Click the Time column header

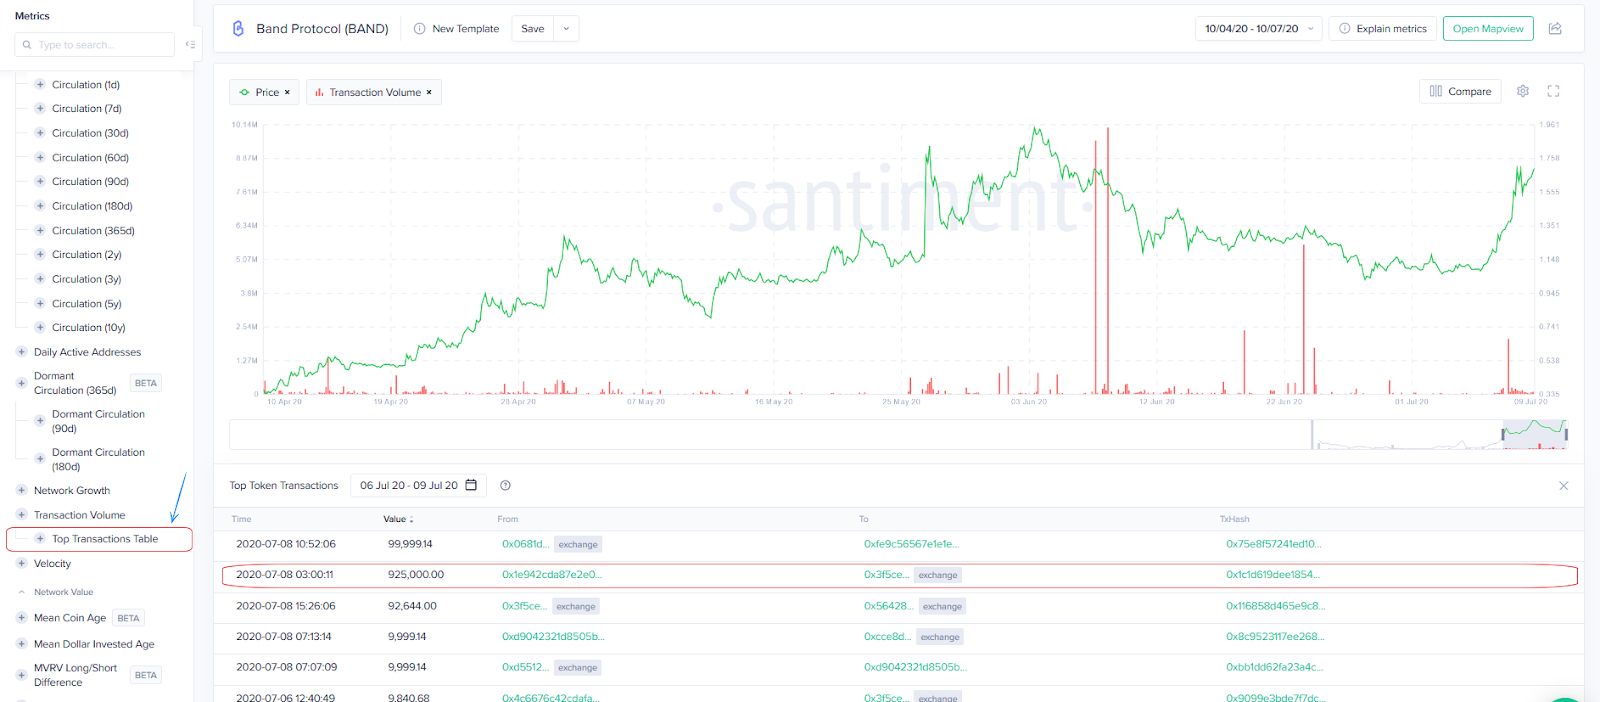pos(241,519)
